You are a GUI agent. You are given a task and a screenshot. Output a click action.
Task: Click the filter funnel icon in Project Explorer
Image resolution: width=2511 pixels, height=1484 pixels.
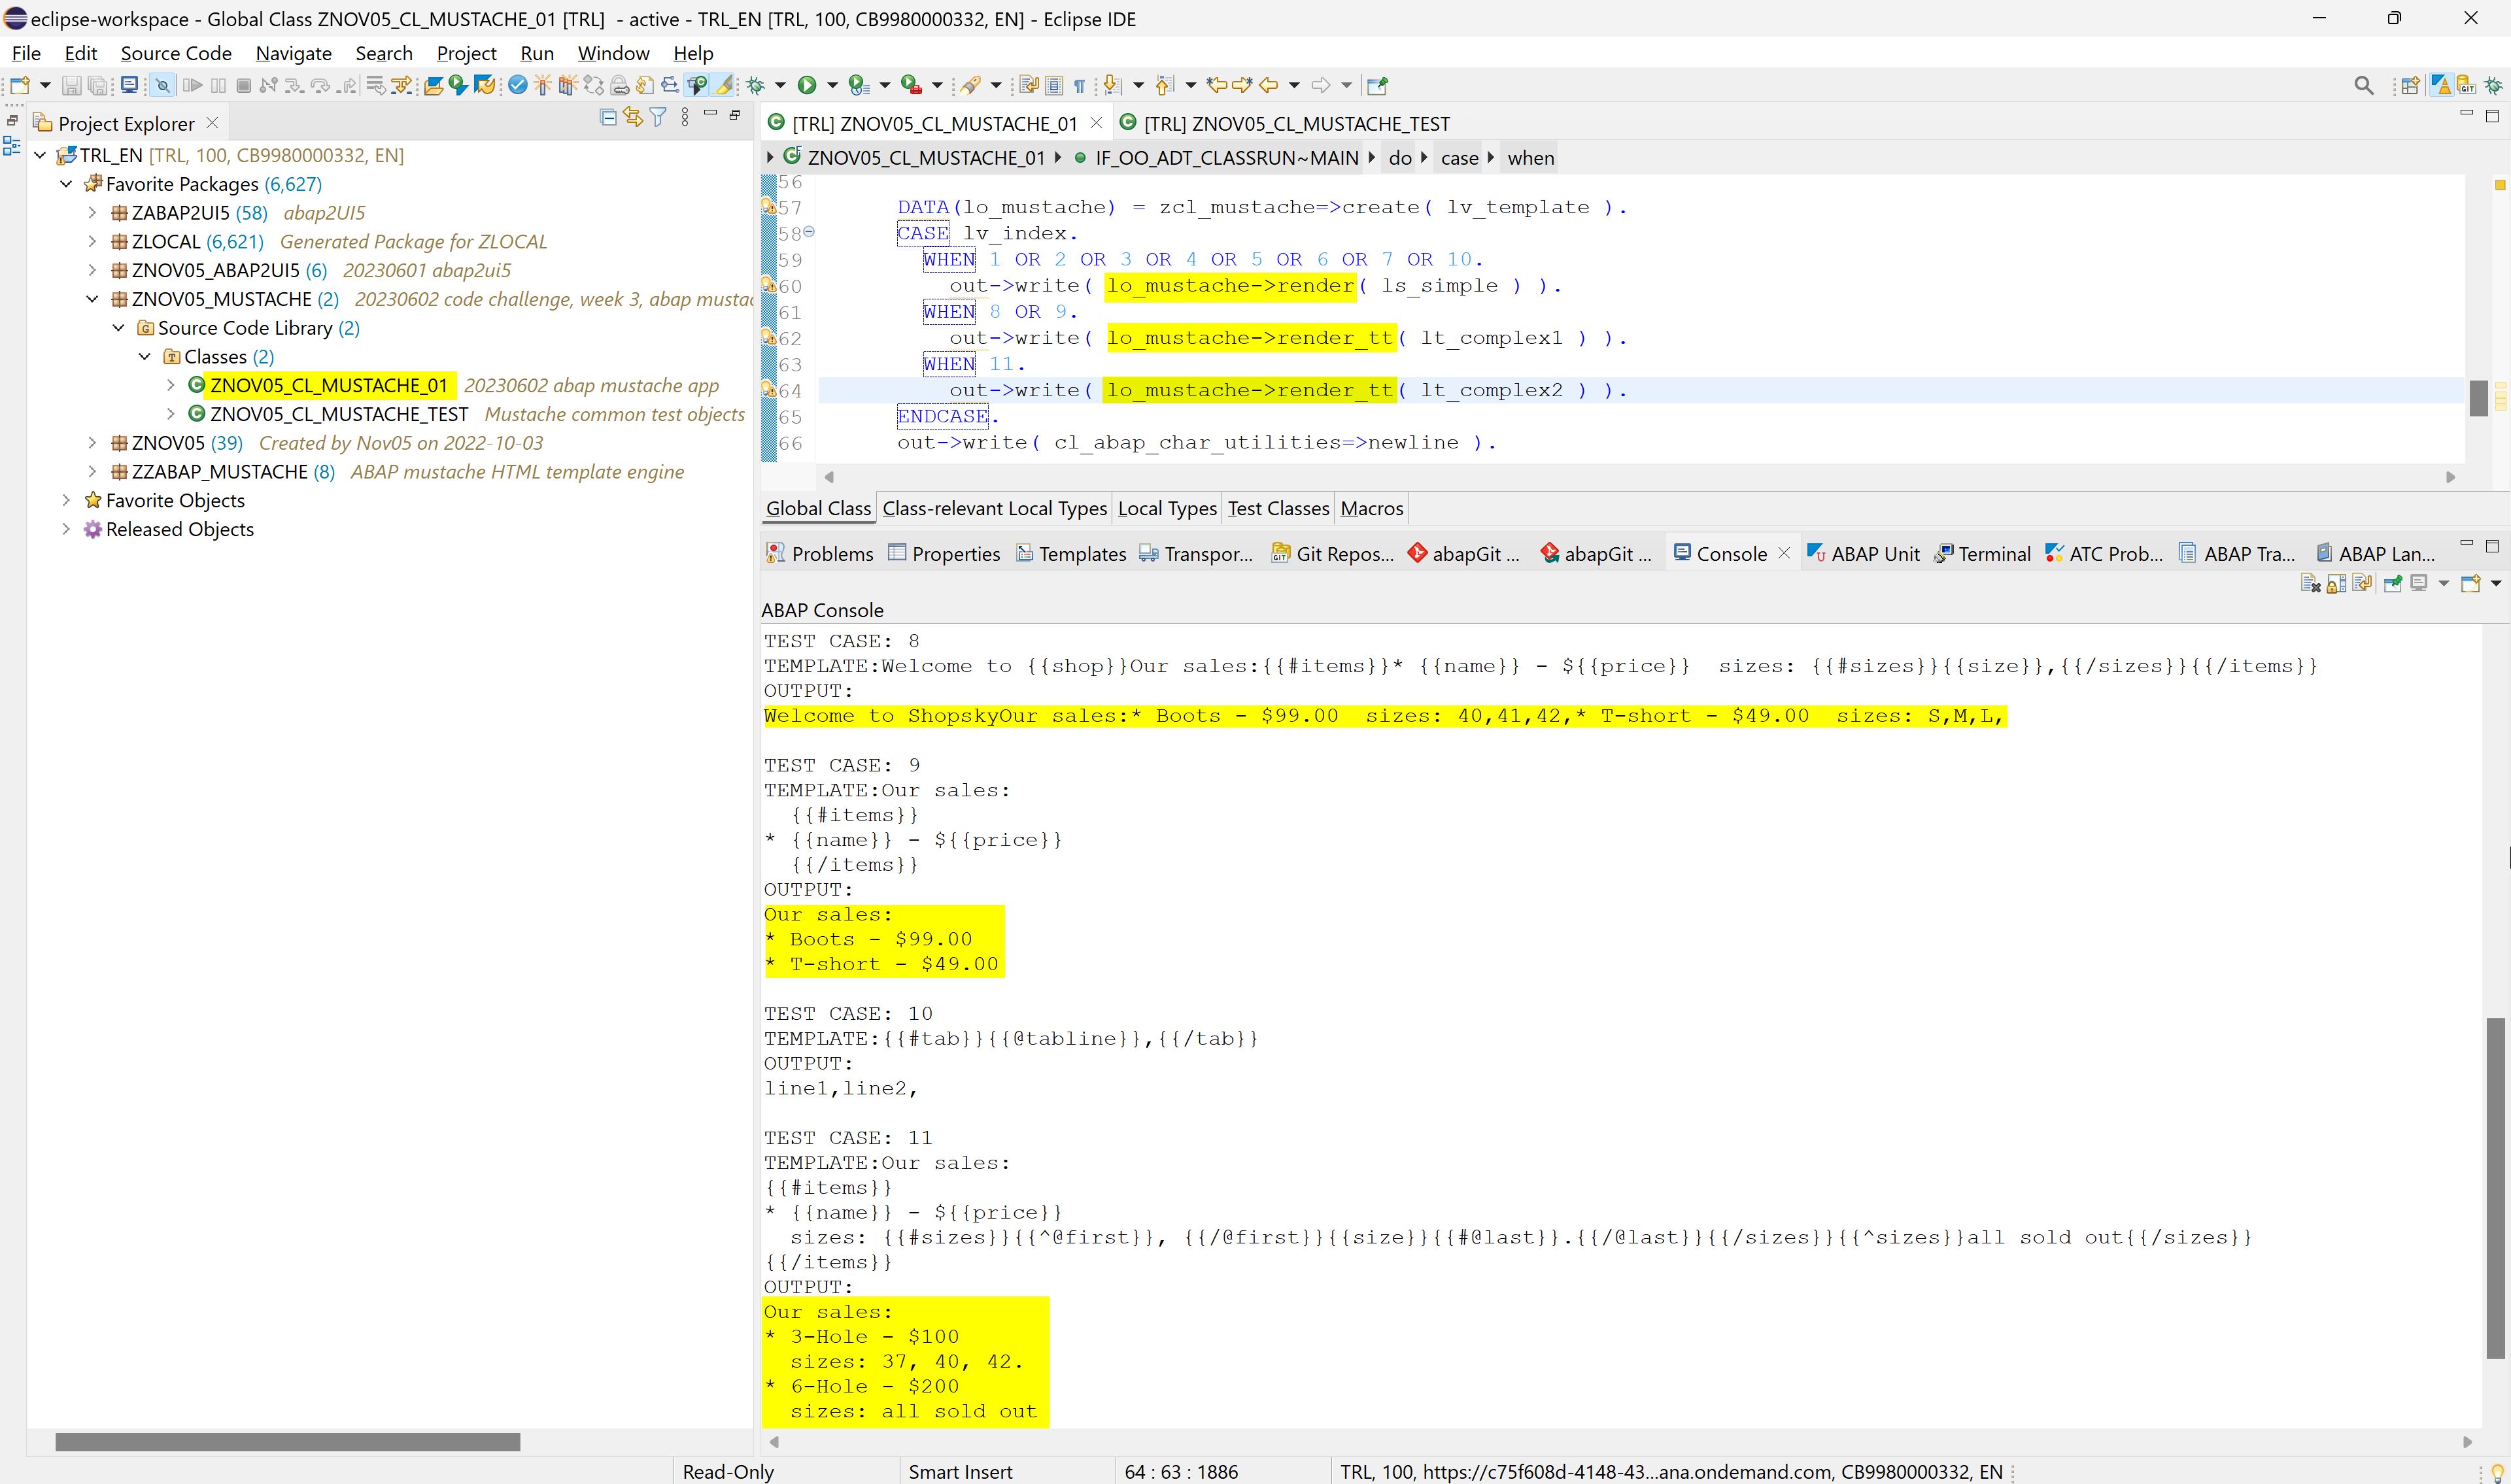(658, 117)
